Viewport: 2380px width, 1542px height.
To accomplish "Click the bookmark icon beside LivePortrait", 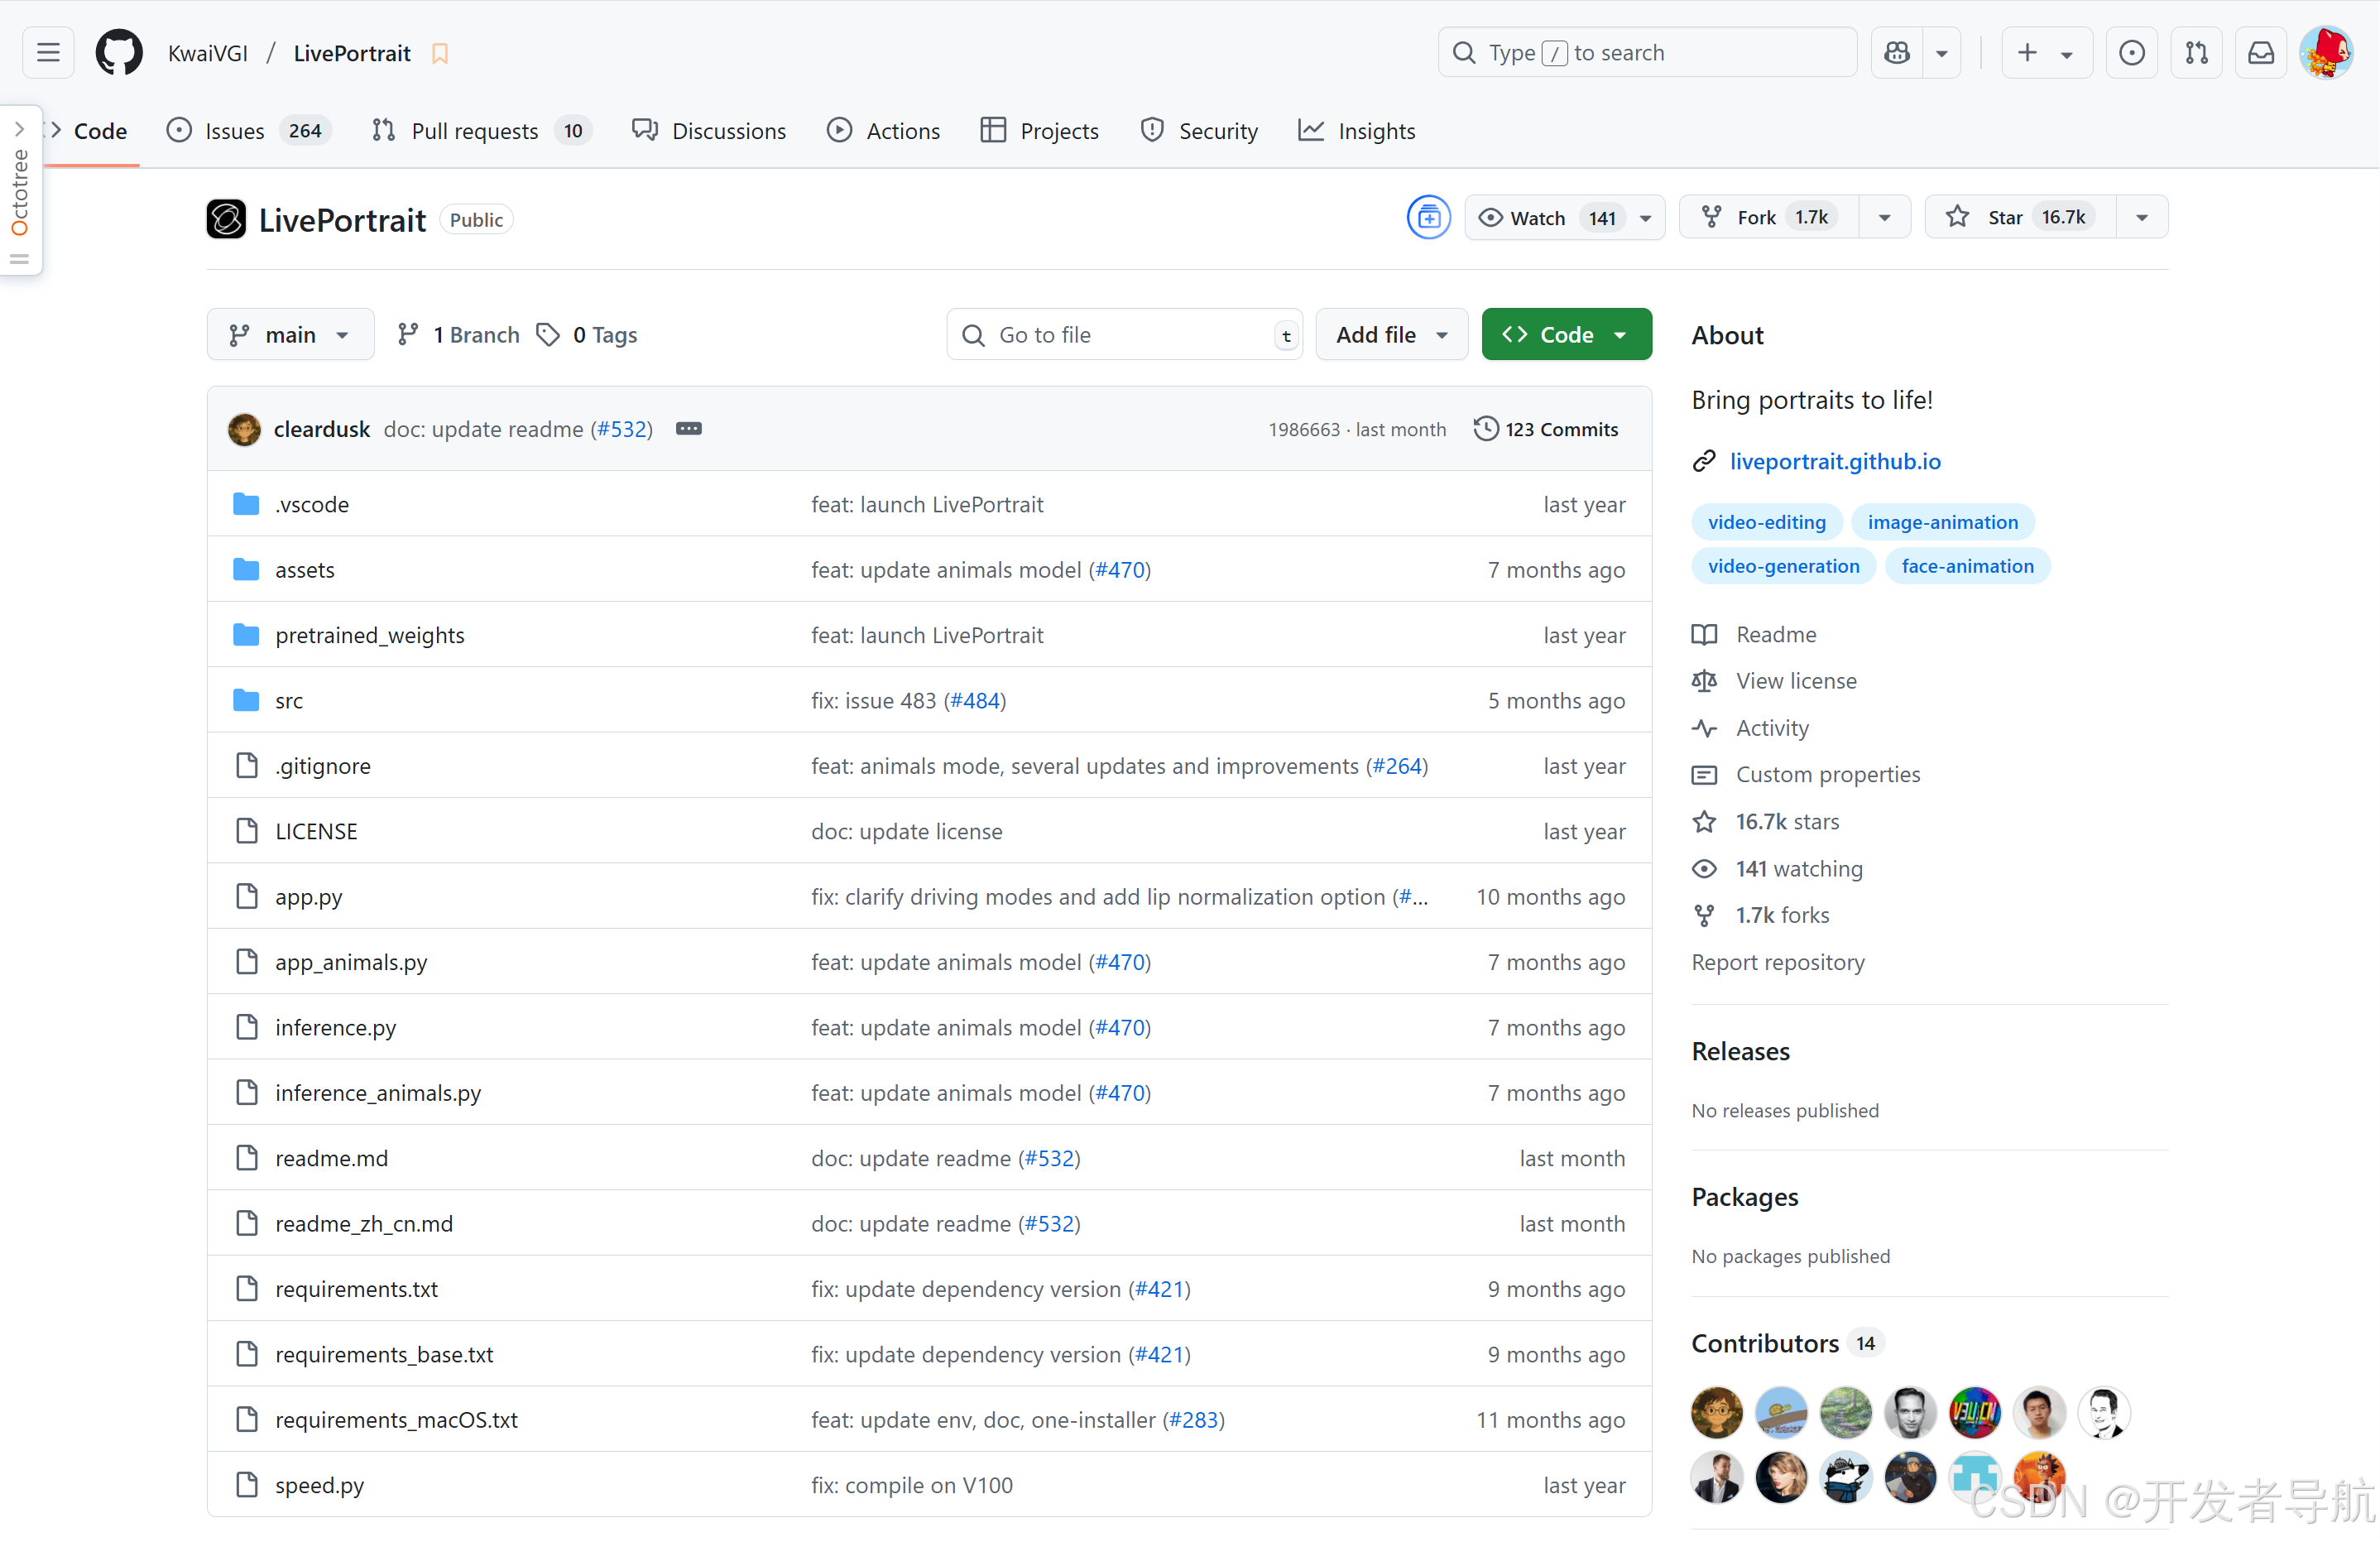I will 440,54.
